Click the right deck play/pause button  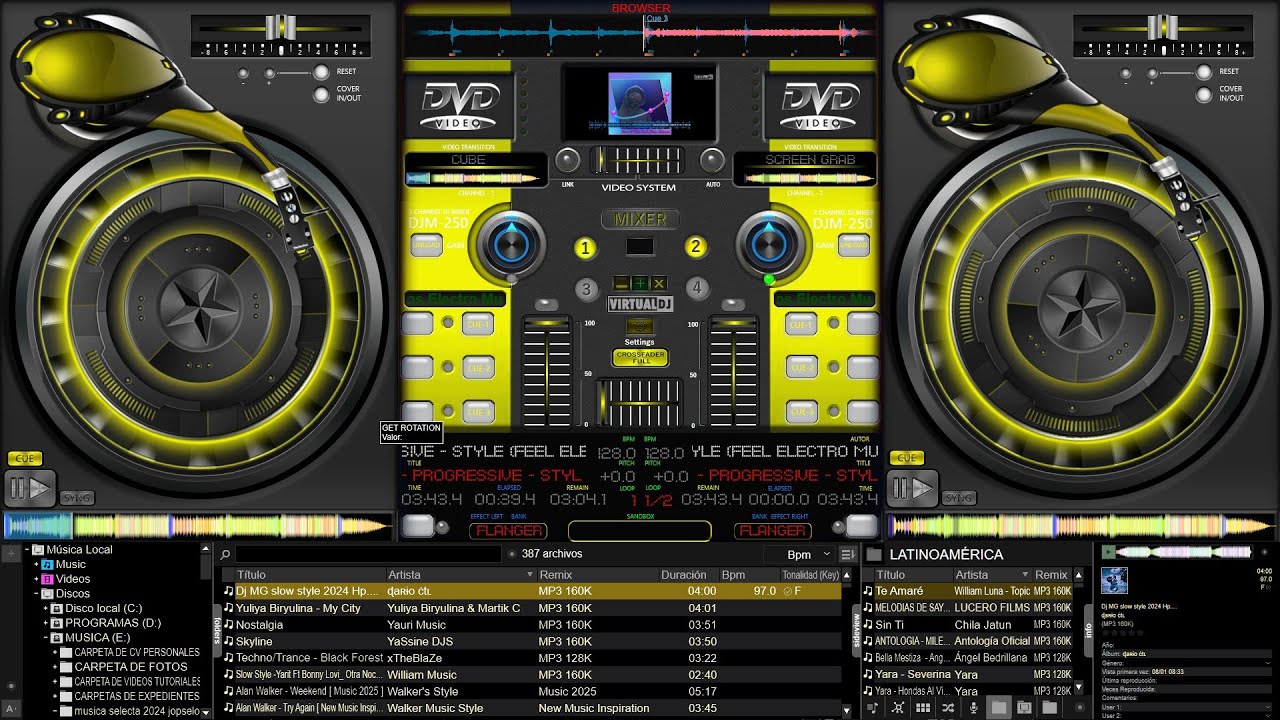pos(911,488)
